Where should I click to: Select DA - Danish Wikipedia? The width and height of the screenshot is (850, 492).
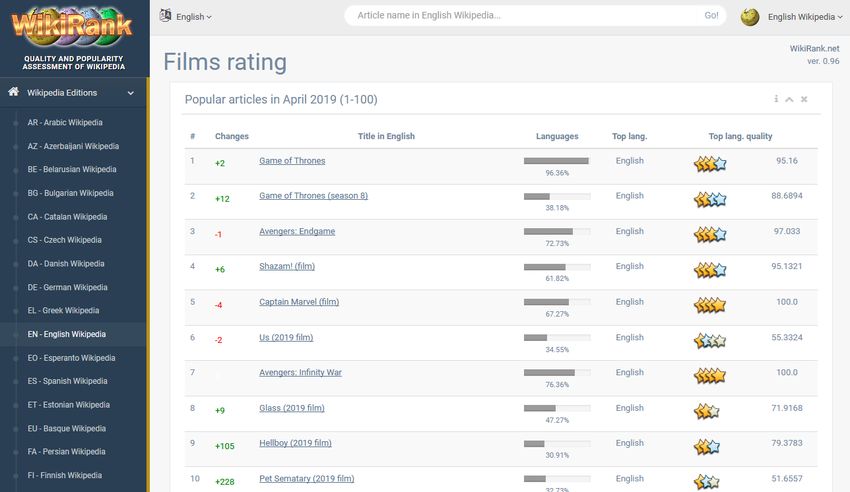(x=66, y=264)
